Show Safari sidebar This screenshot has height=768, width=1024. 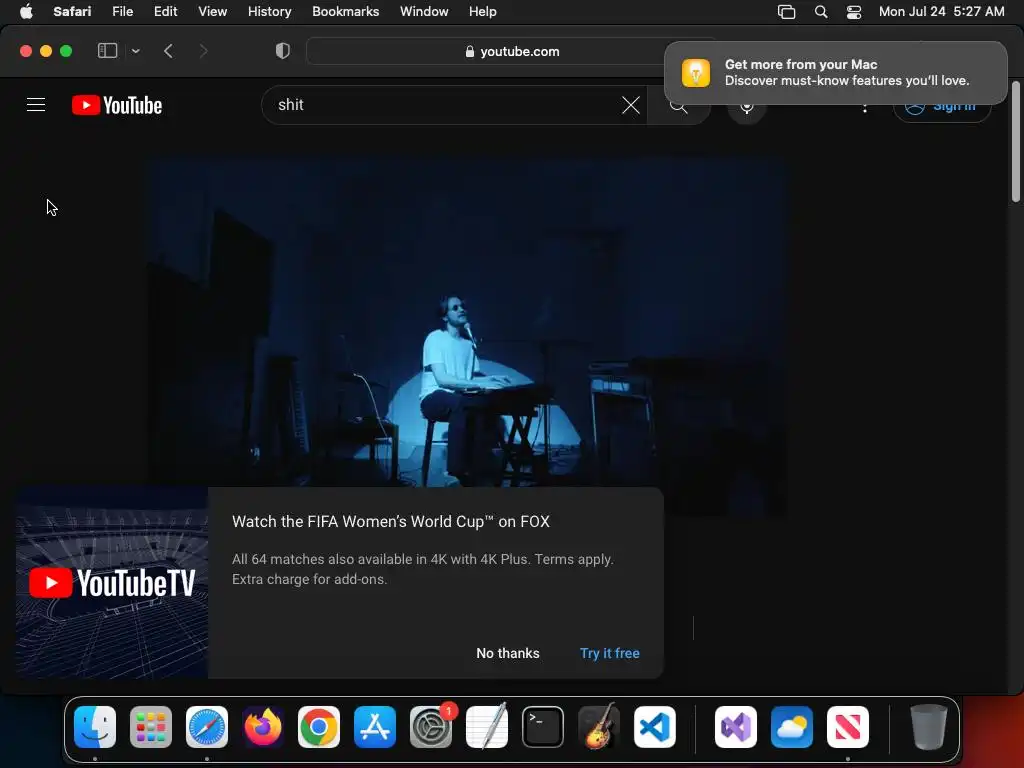tap(107, 51)
